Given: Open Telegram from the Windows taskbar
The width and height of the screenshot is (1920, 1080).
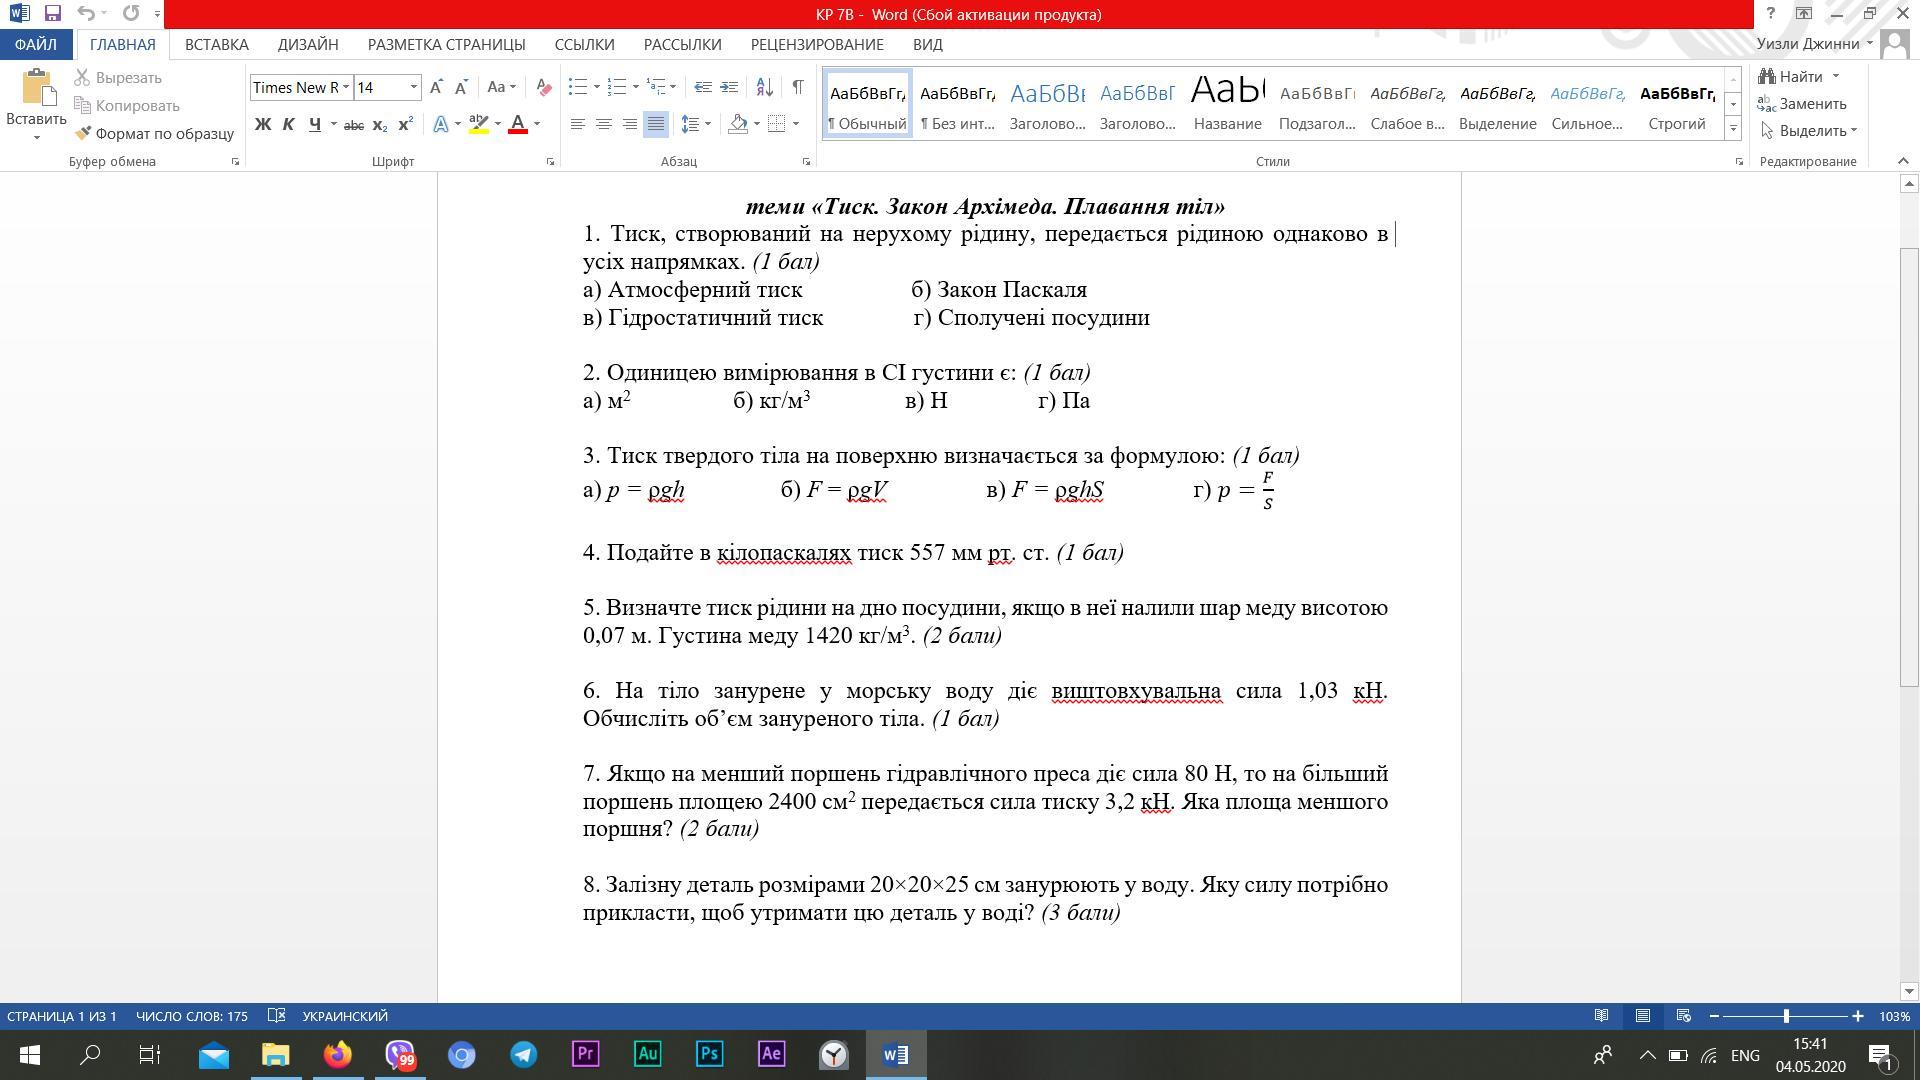Looking at the screenshot, I should click(x=523, y=1055).
